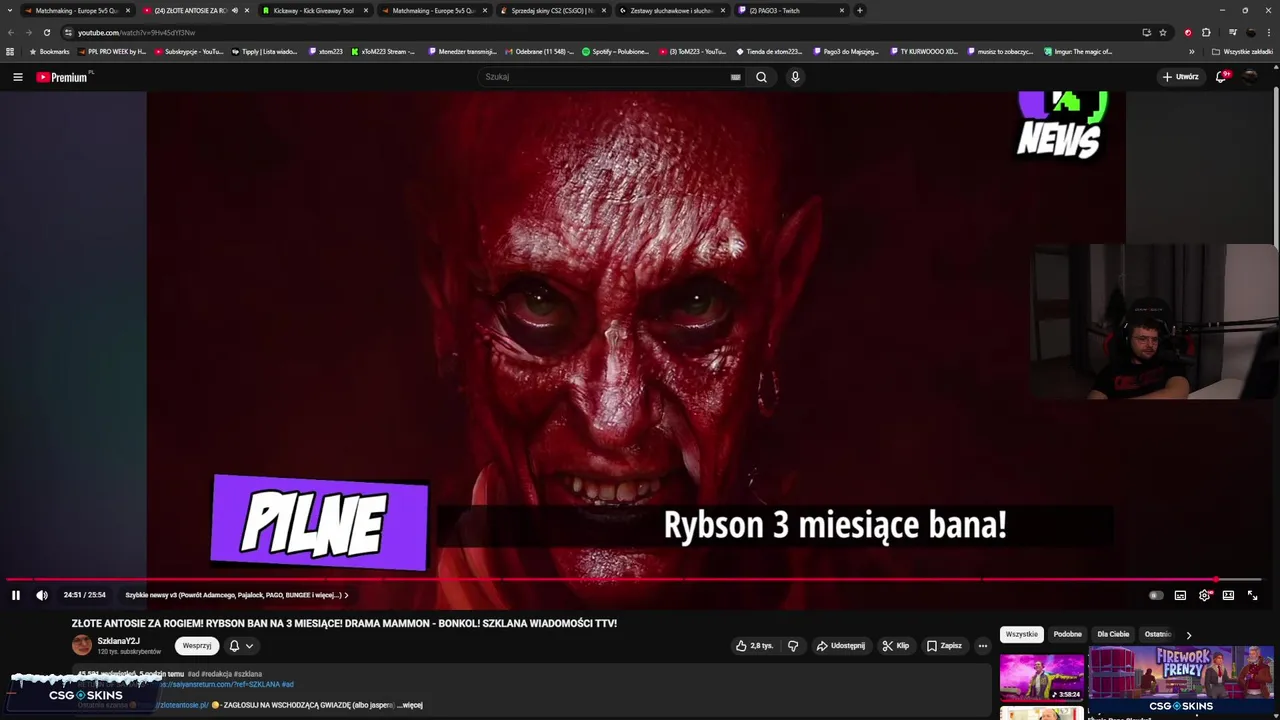Image resolution: width=1280 pixels, height=720 pixels.
Task: Switch to the PAGO3 - Twitch tab
Action: point(791,10)
